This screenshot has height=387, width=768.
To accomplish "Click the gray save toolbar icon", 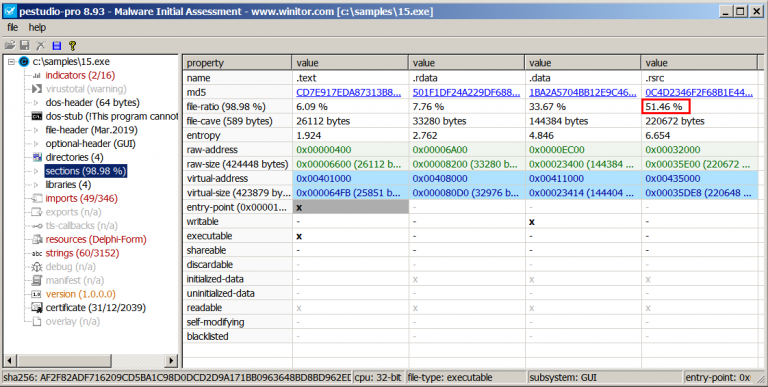I will point(24,46).
